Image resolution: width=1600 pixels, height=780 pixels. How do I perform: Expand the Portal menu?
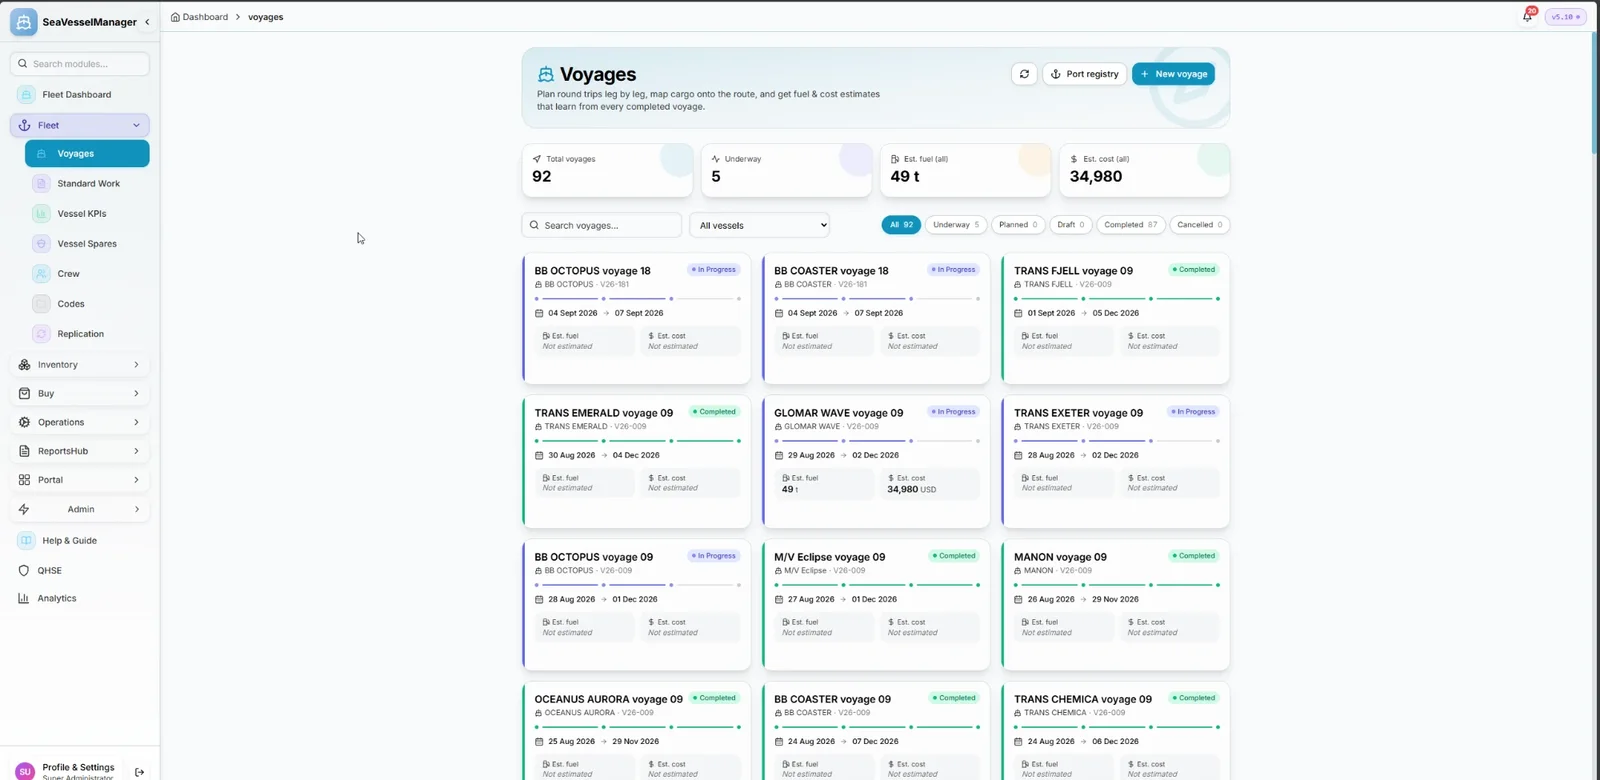[80, 480]
